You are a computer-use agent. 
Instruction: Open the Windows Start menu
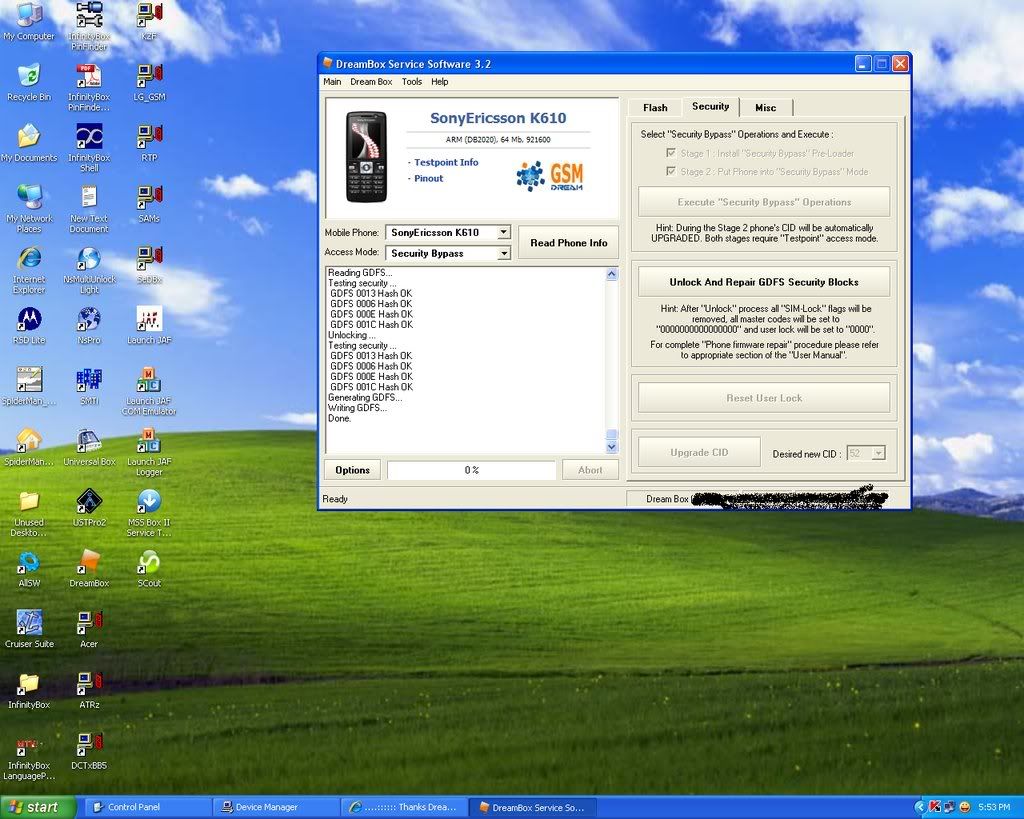(x=37, y=807)
